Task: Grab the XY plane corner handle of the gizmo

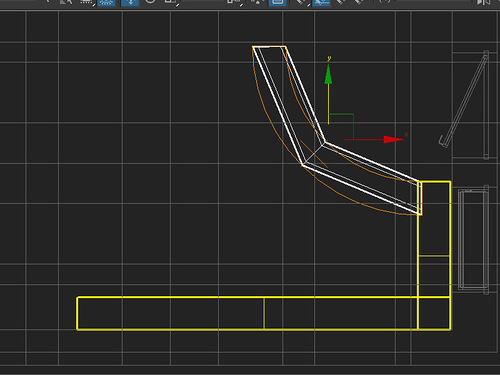Action: point(341,127)
